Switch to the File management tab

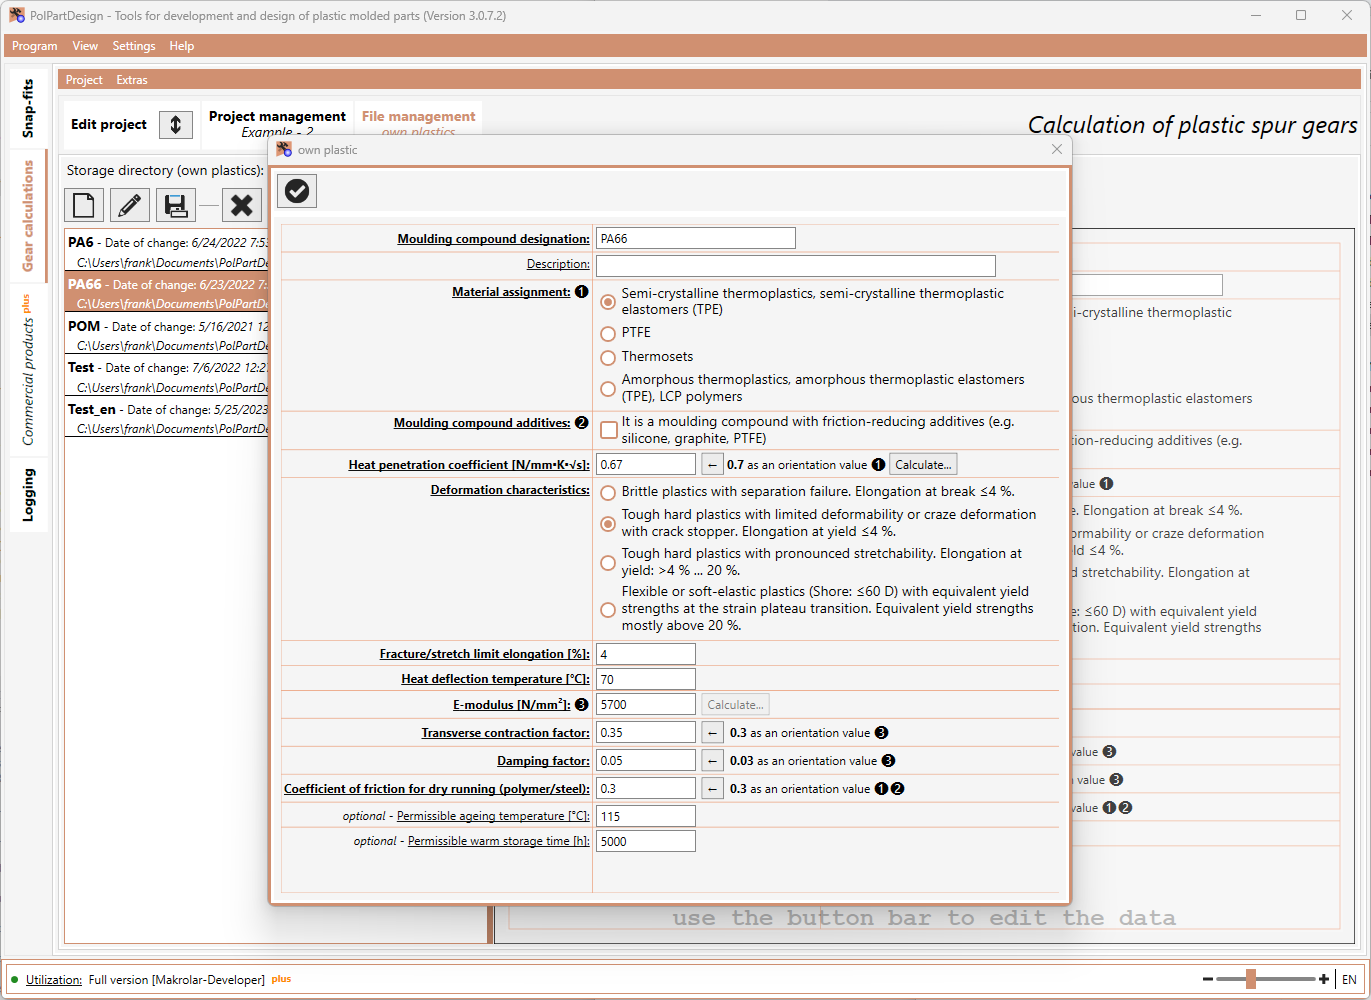point(418,122)
